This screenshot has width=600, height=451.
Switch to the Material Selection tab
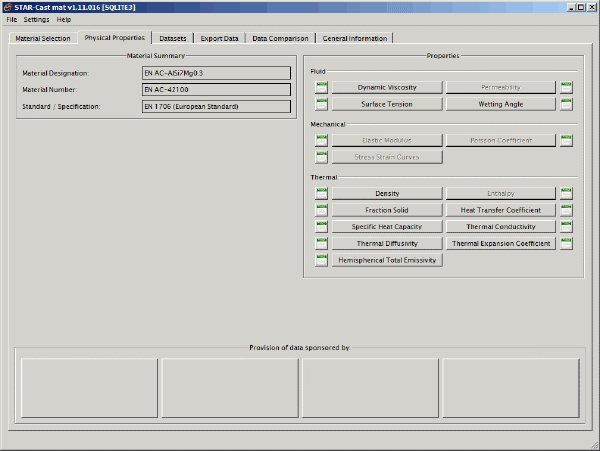coord(43,38)
